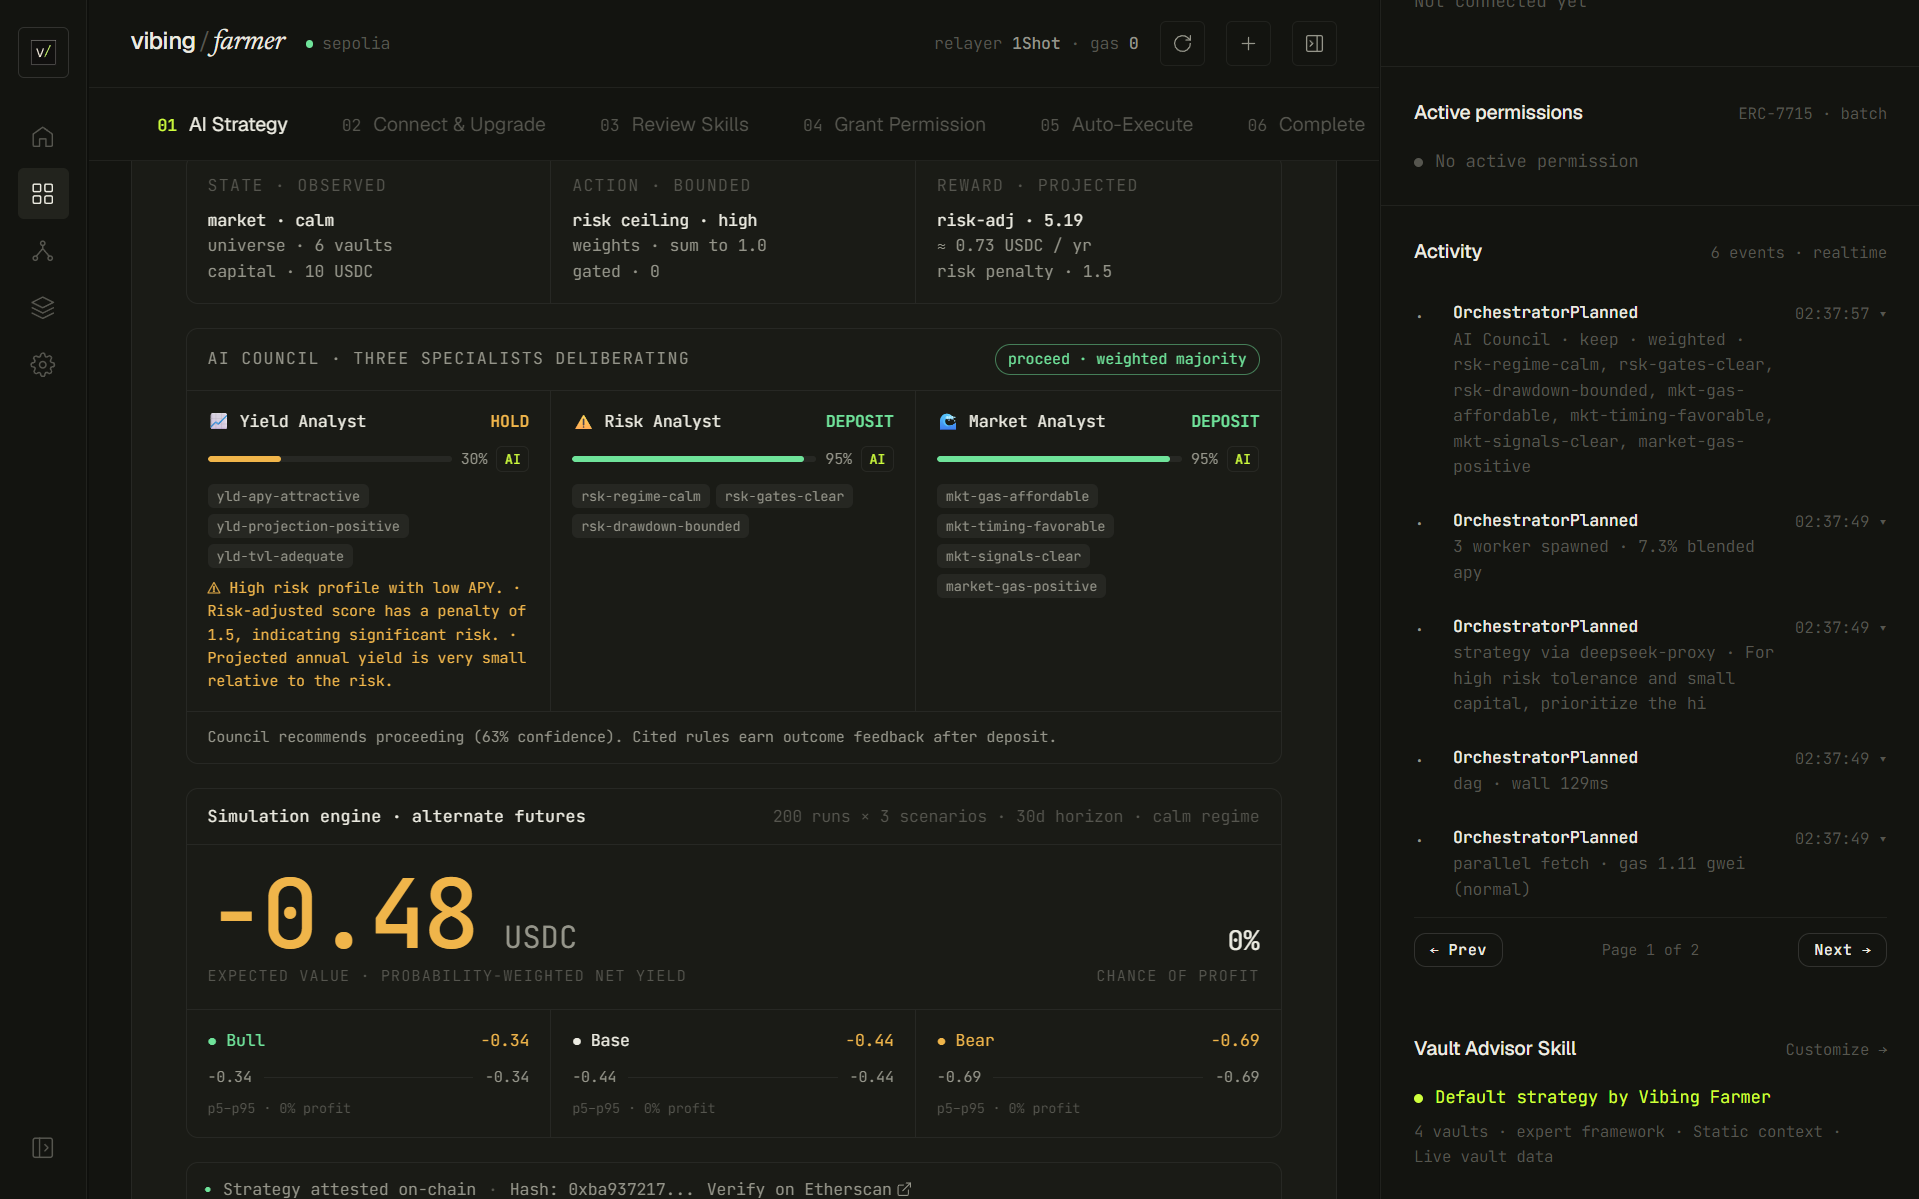Switch to 05 Auto-Execute step
The height and width of the screenshot is (1199, 1919).
(1116, 125)
